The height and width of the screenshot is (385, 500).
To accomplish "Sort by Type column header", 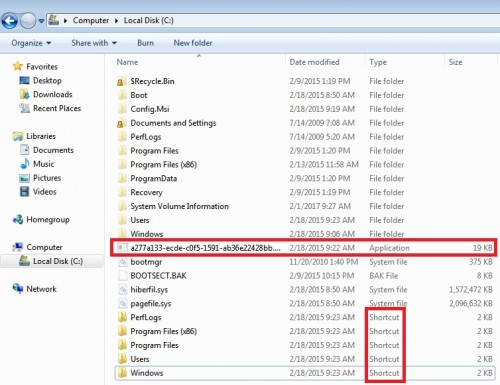I will click(x=378, y=62).
